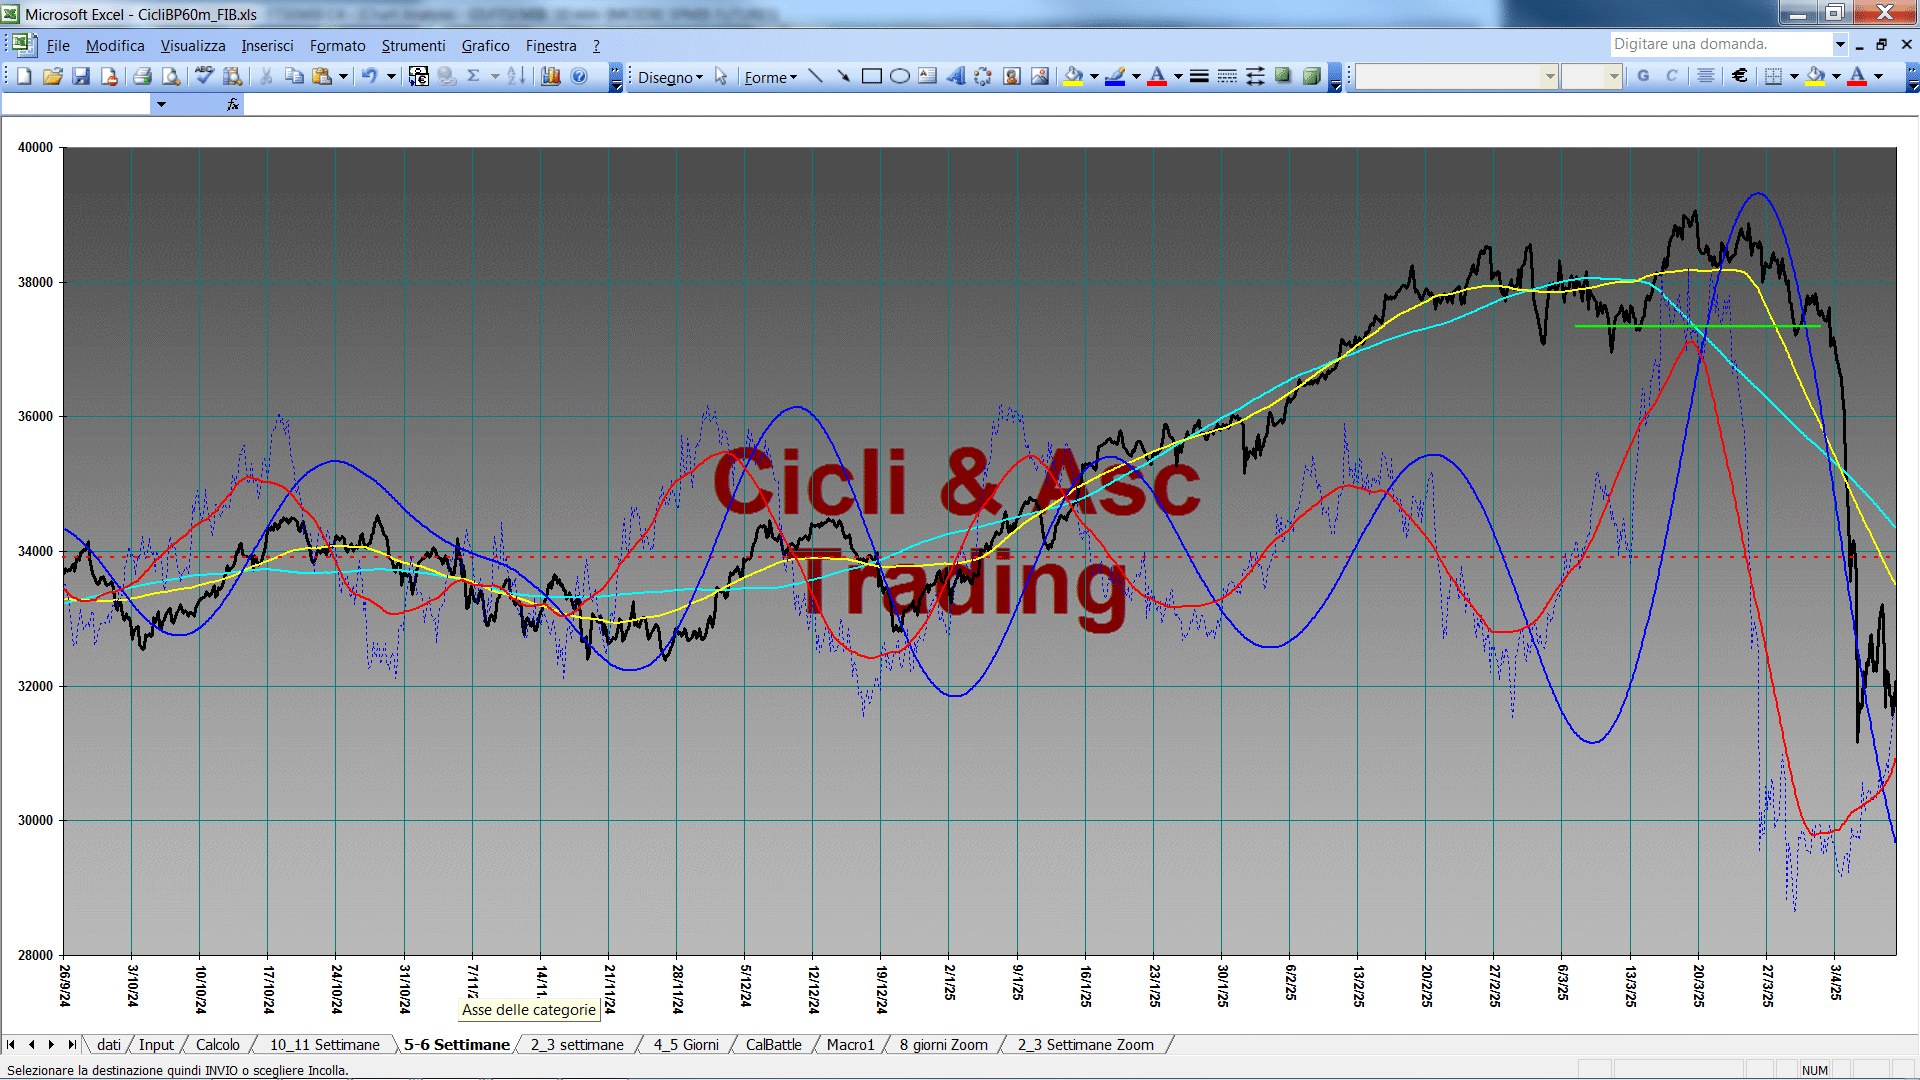Click the Cut scissors icon
Viewport: 1920px width, 1080px height.
click(x=266, y=76)
